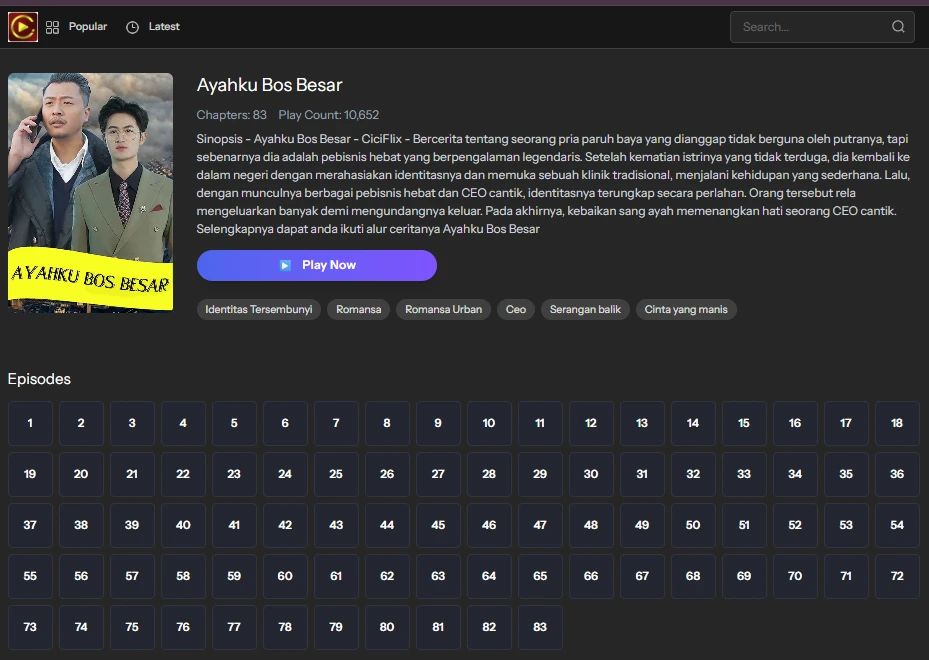Select the Identitas Tersembunyi tag
The image size is (929, 660).
pyautogui.click(x=259, y=310)
